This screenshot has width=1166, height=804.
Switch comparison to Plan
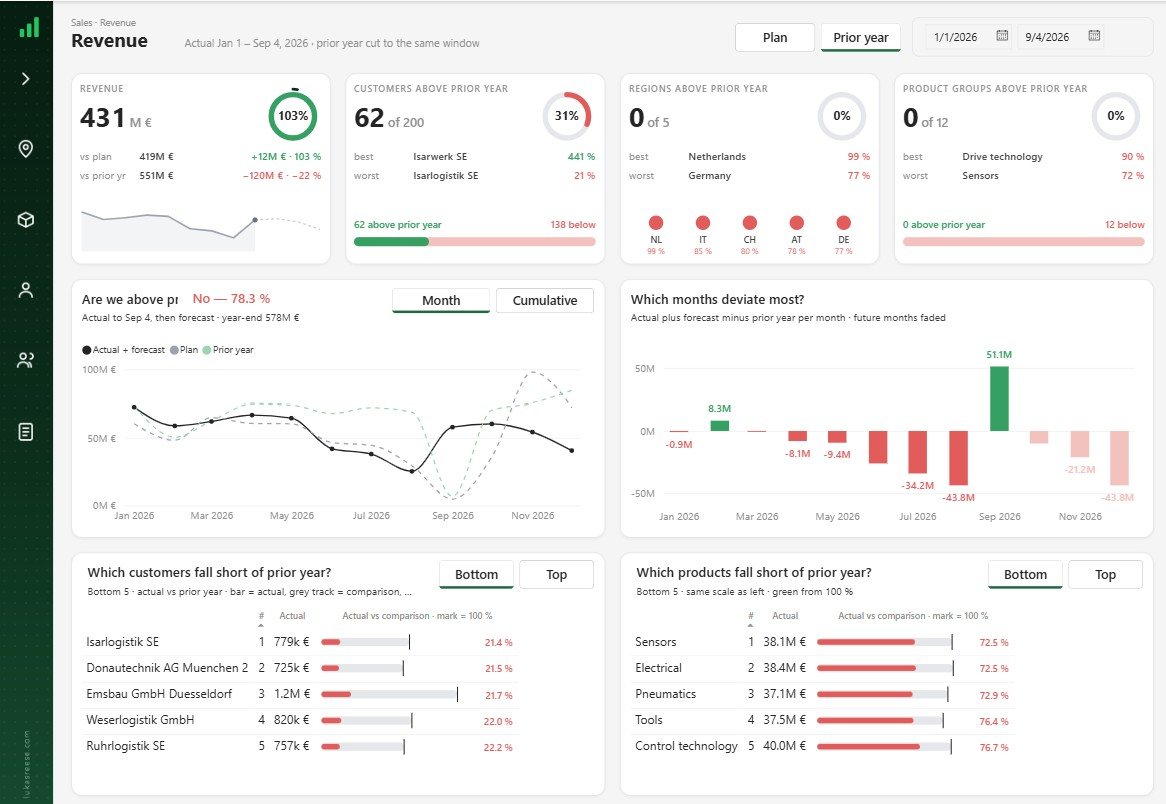pos(775,37)
